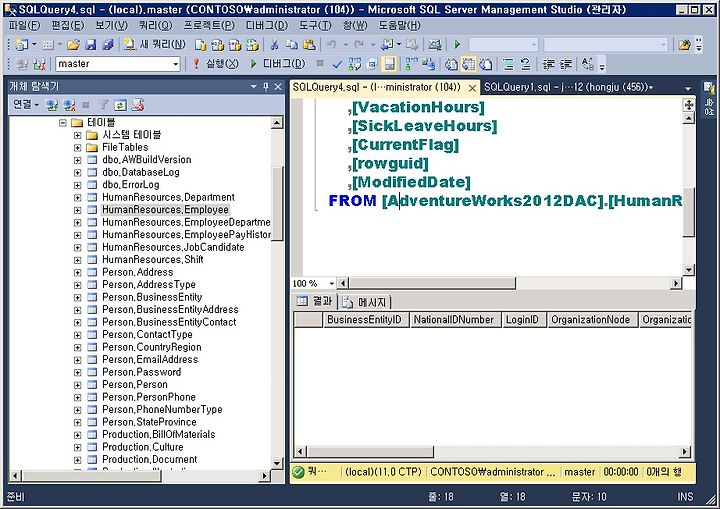The height and width of the screenshot is (509, 720).
Task: Click the Decrease Indent icon
Action: pyautogui.click(x=548, y=64)
